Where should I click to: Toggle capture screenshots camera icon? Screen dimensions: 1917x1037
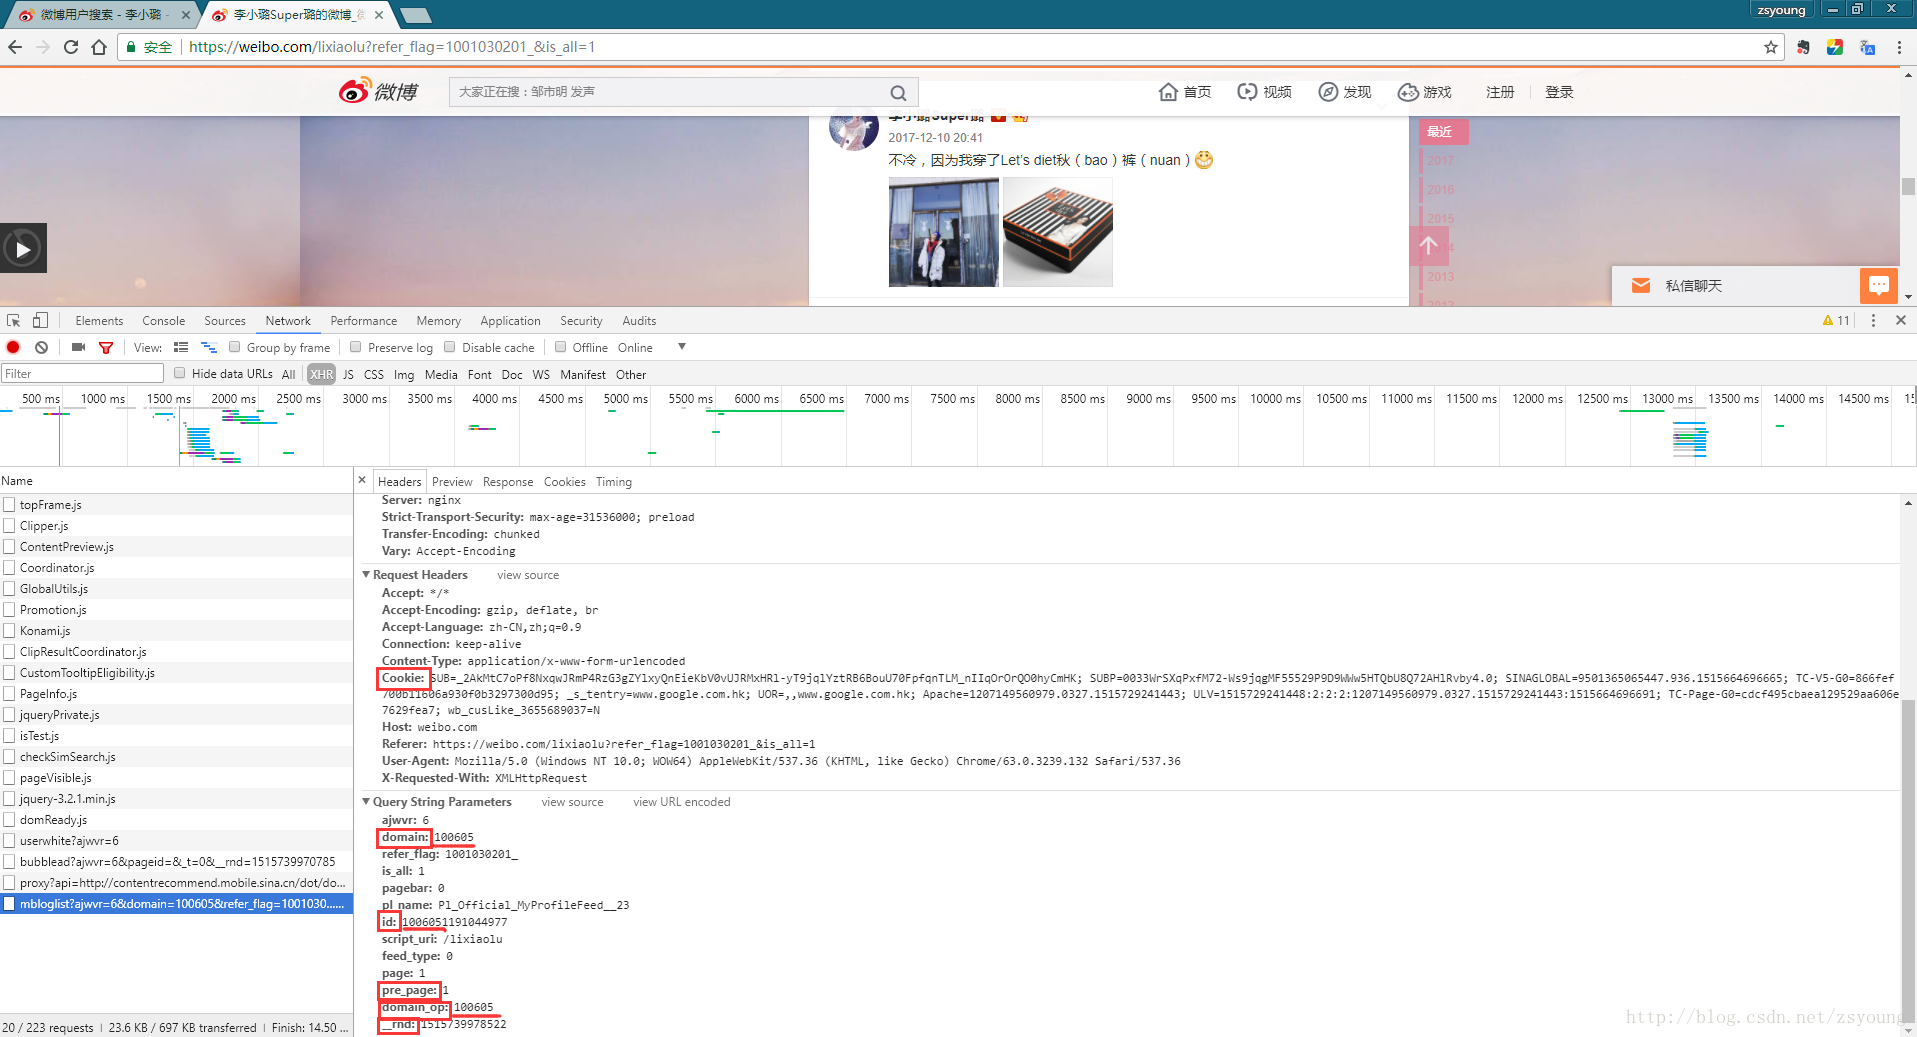(x=78, y=347)
